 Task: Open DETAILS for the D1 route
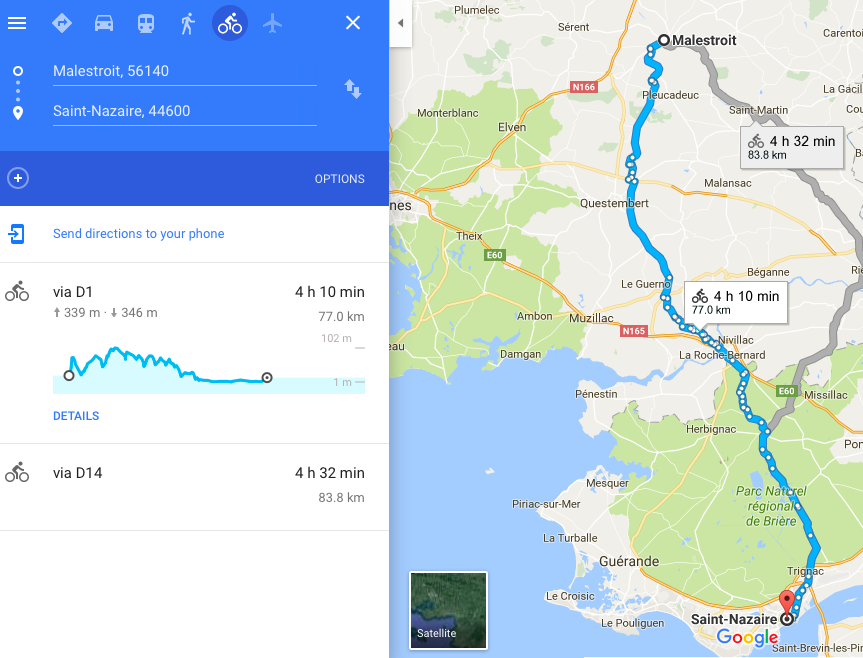point(76,416)
